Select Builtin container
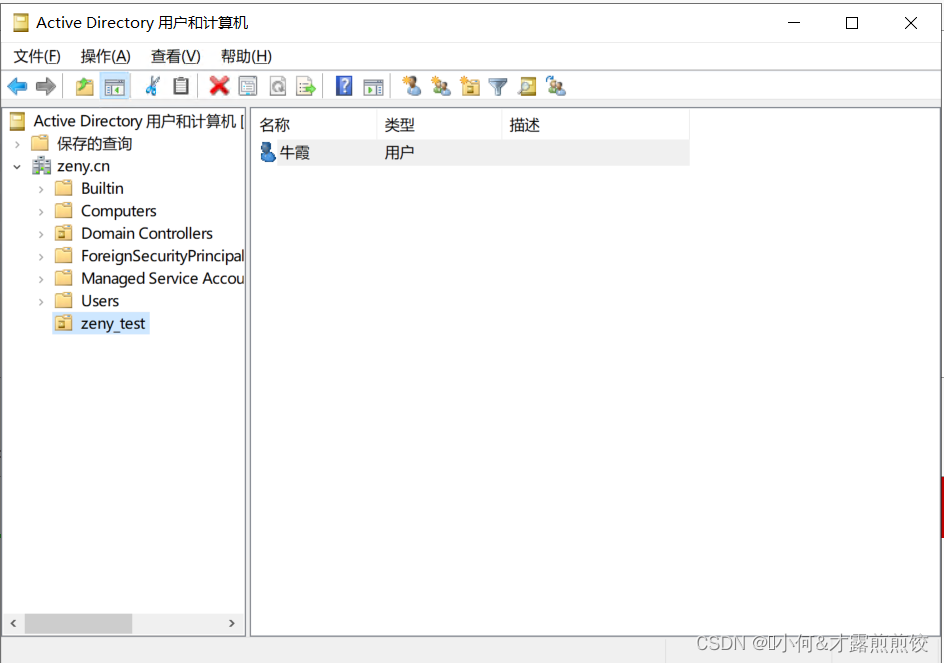Screen dimensions: 944x663 point(102,188)
